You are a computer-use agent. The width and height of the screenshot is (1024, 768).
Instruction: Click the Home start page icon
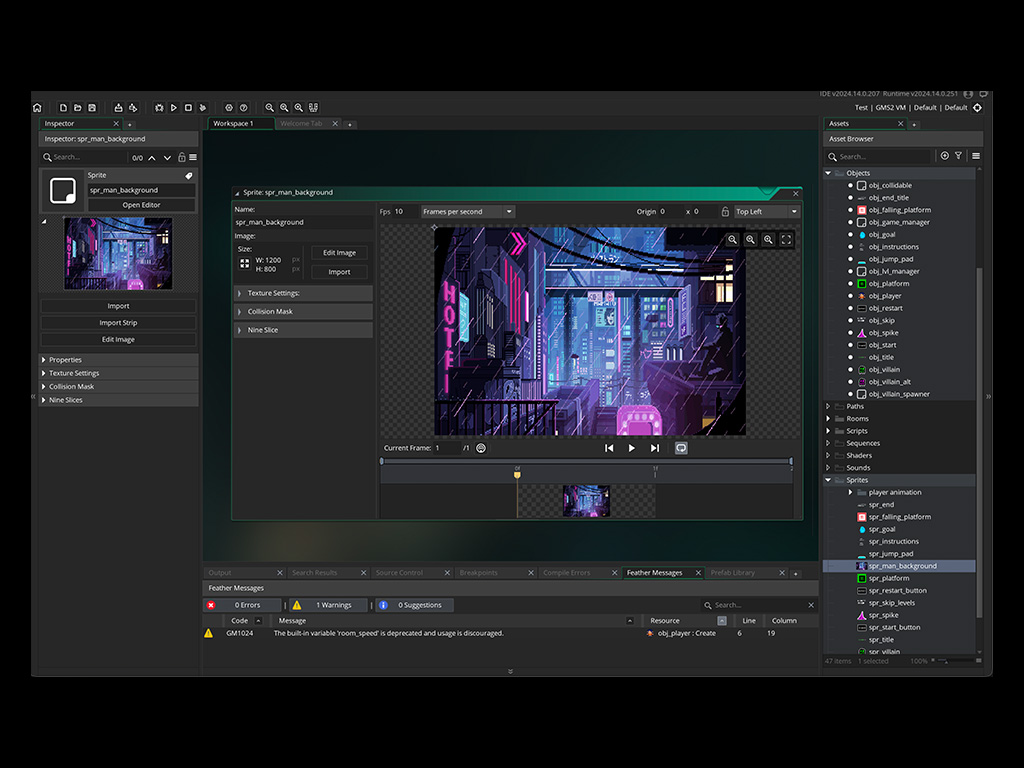click(37, 107)
